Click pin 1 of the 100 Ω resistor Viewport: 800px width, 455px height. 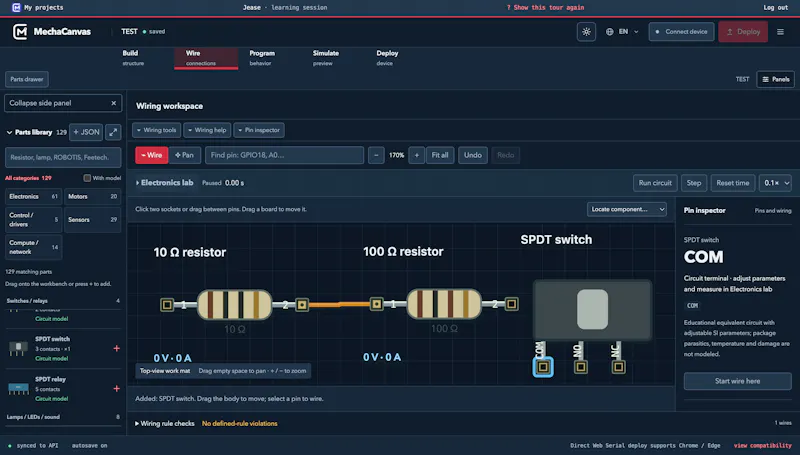click(x=377, y=304)
